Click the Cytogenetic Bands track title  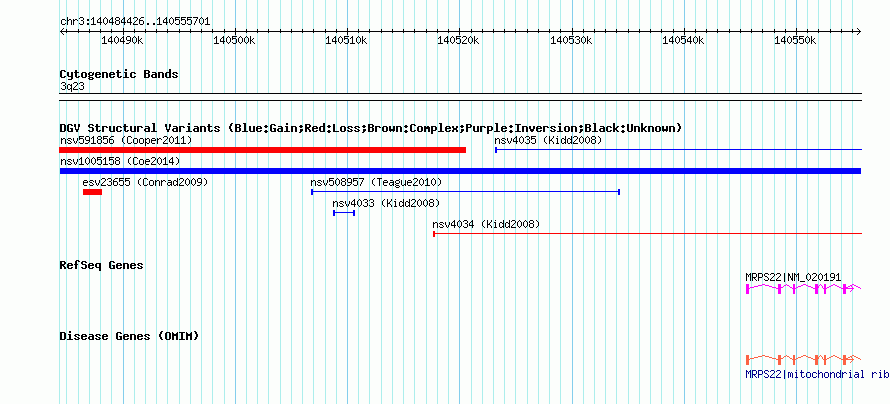(x=119, y=74)
